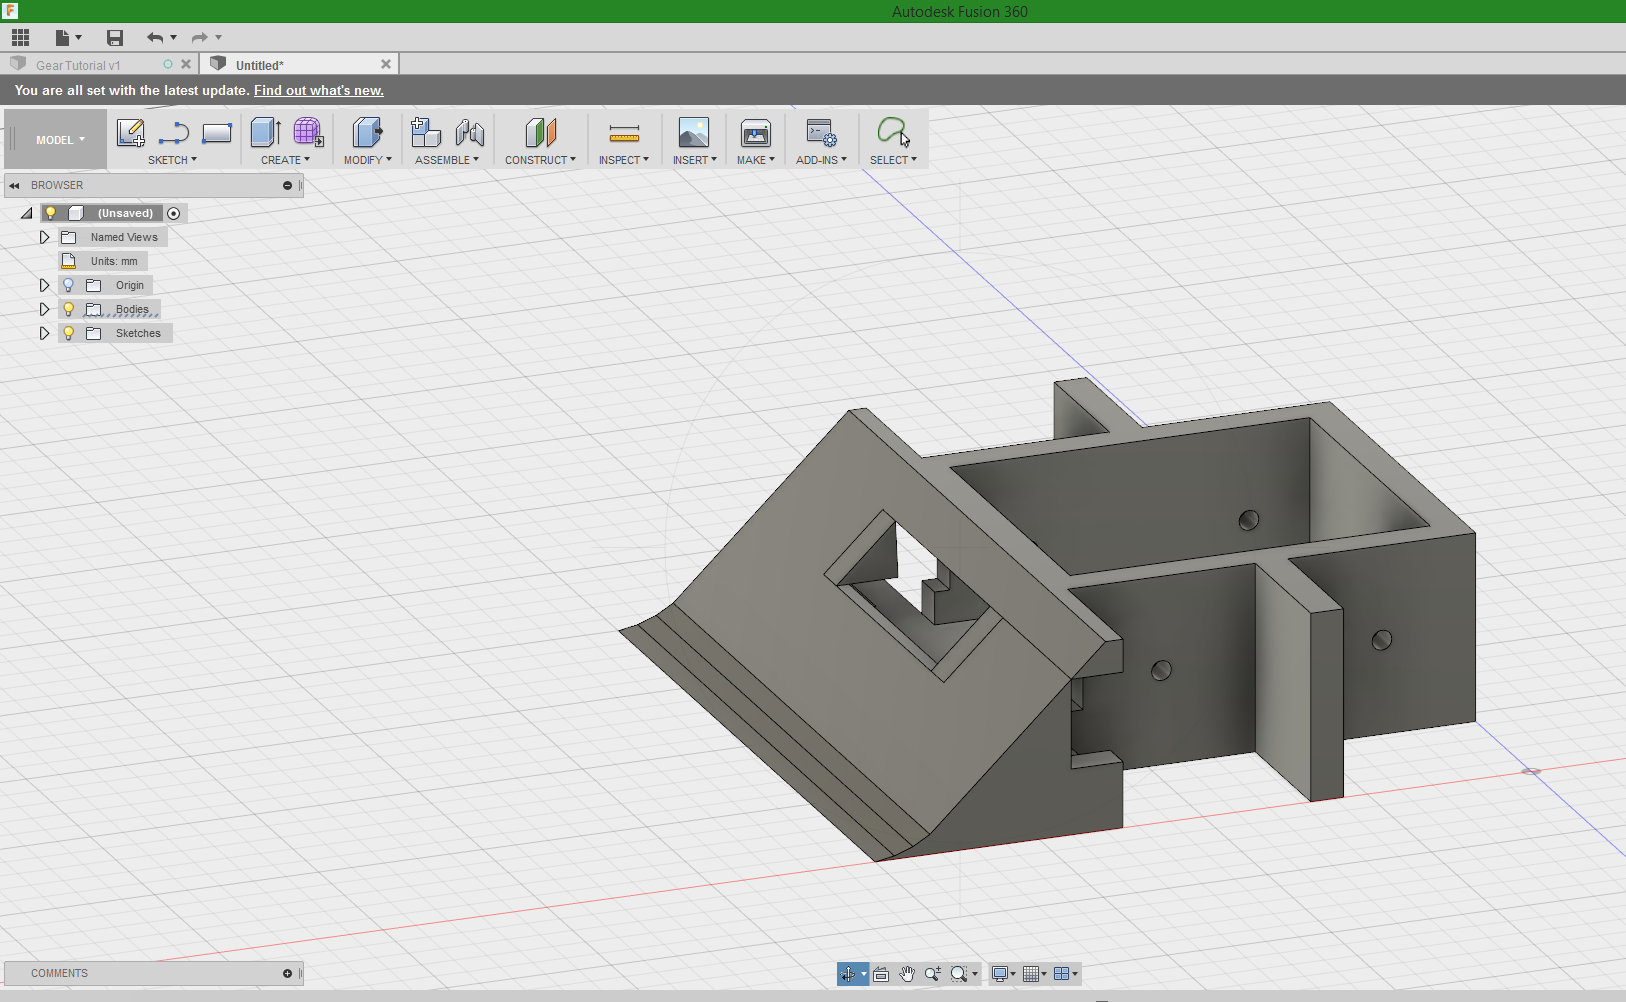Activate the Pan tool in navigation bar
The height and width of the screenshot is (1002, 1626).
pos(906,973)
